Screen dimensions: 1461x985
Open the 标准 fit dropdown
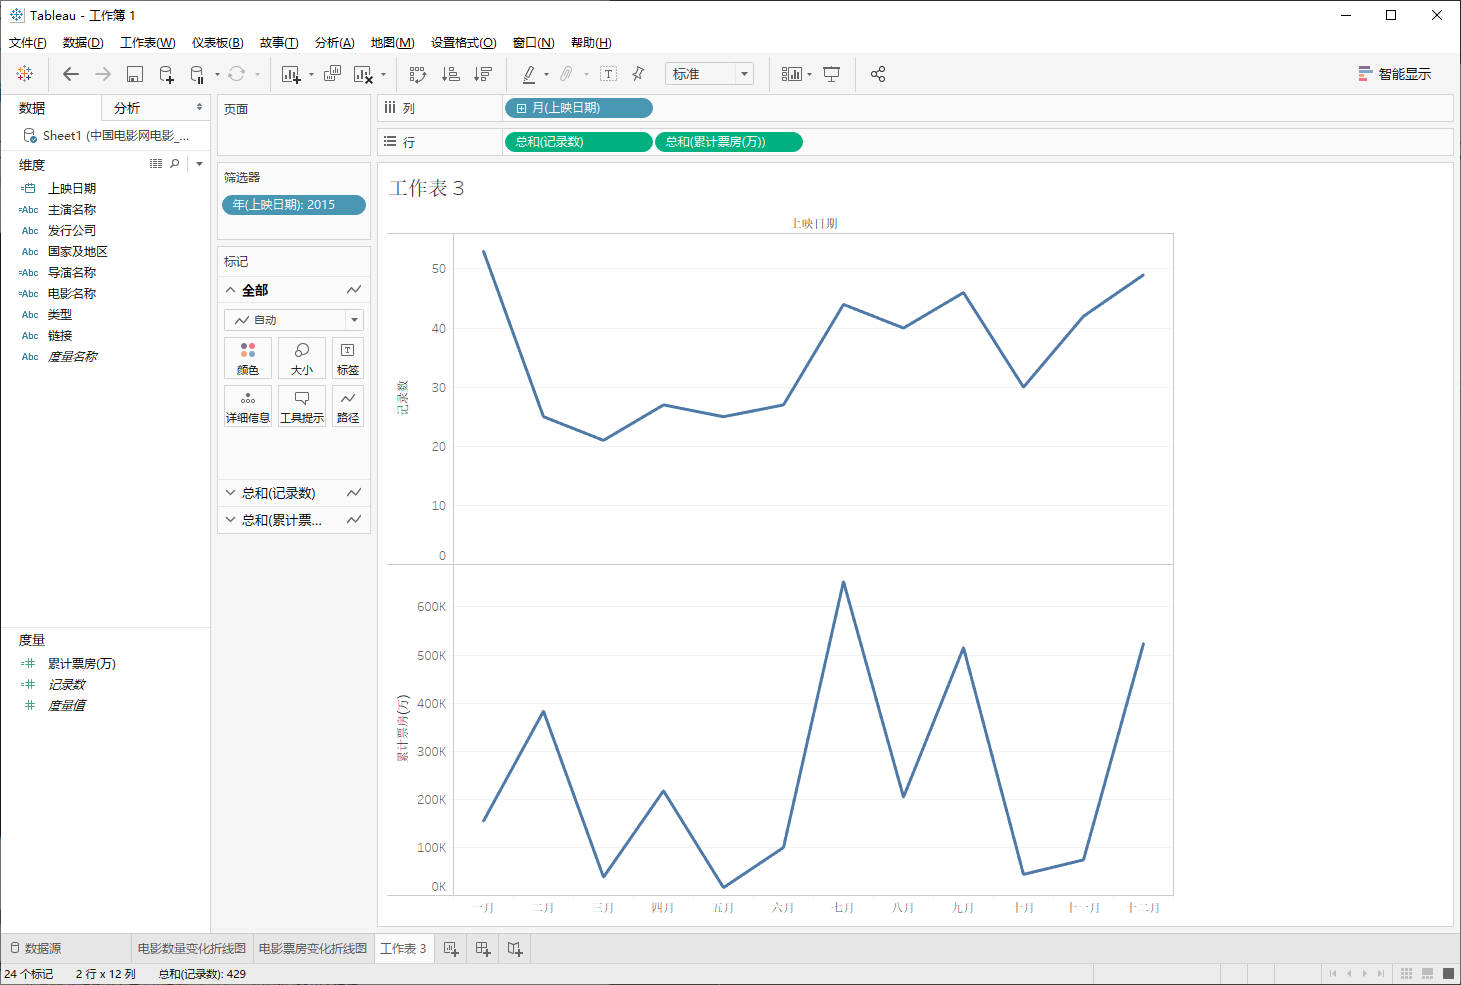pyautogui.click(x=709, y=74)
